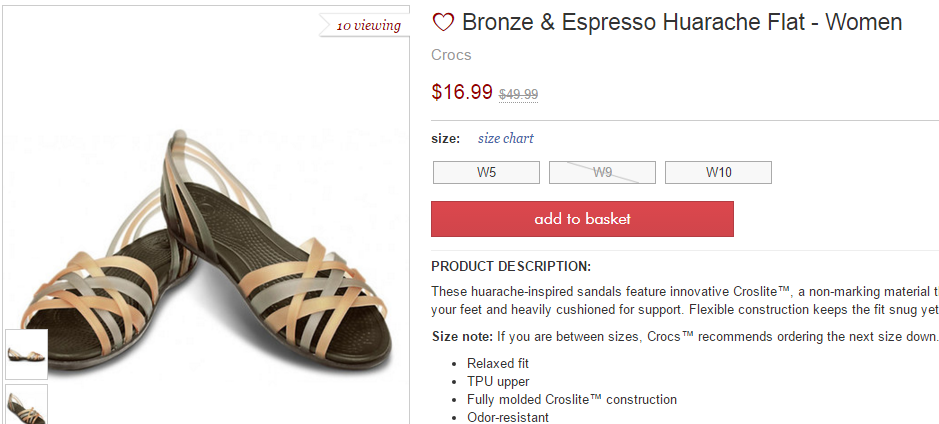Viewport: 939px width, 424px height.
Task: Open the size chart link
Action: pyautogui.click(x=505, y=138)
